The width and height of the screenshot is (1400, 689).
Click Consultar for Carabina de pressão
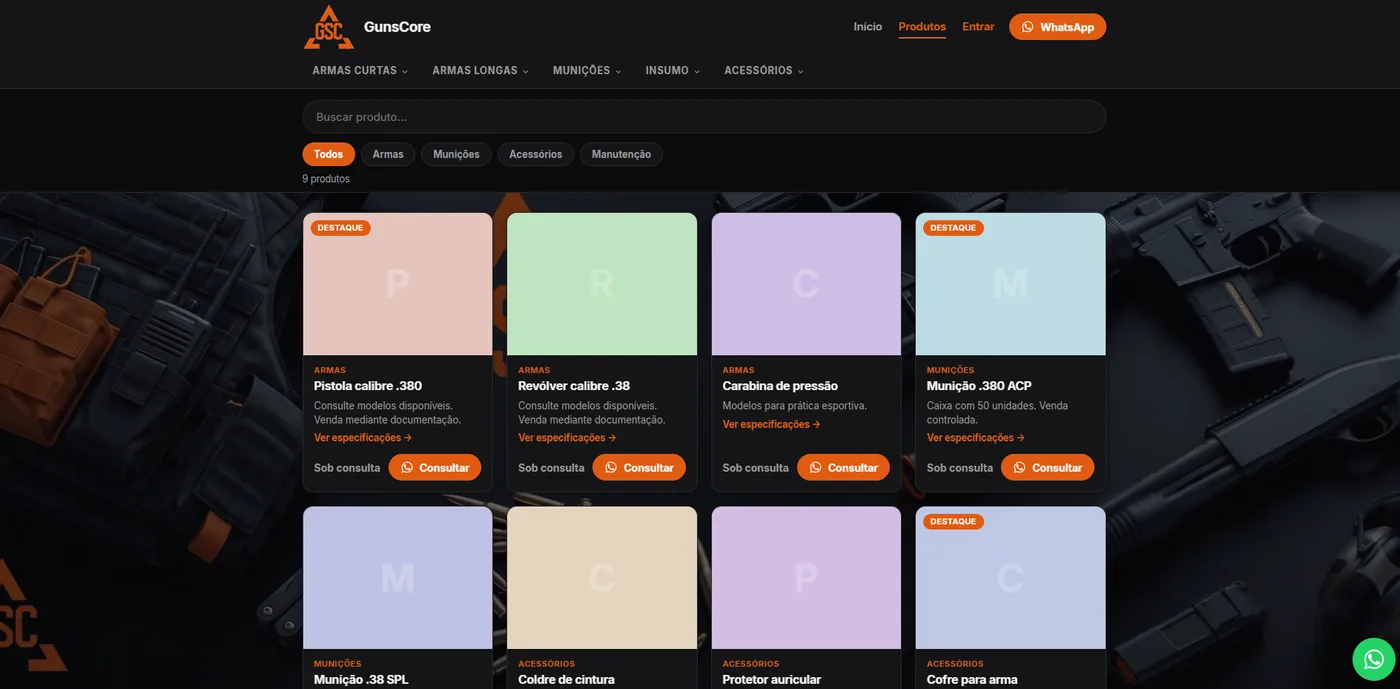[843, 467]
